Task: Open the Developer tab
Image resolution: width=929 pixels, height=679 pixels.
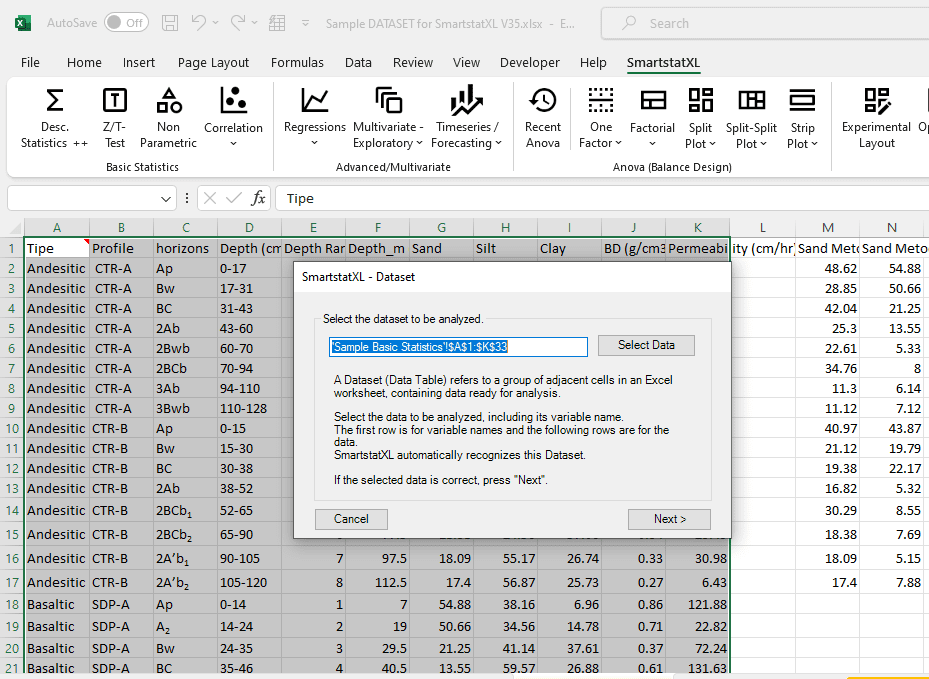Action: tap(530, 62)
